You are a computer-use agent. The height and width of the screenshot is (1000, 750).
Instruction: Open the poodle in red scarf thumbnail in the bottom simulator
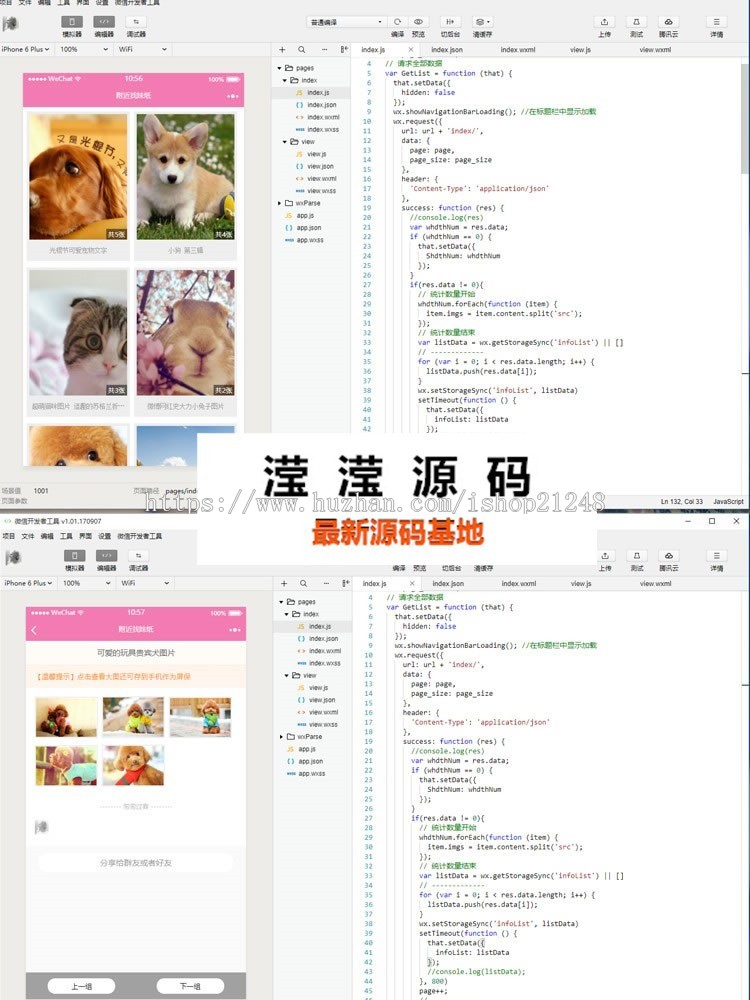pyautogui.click(x=133, y=765)
